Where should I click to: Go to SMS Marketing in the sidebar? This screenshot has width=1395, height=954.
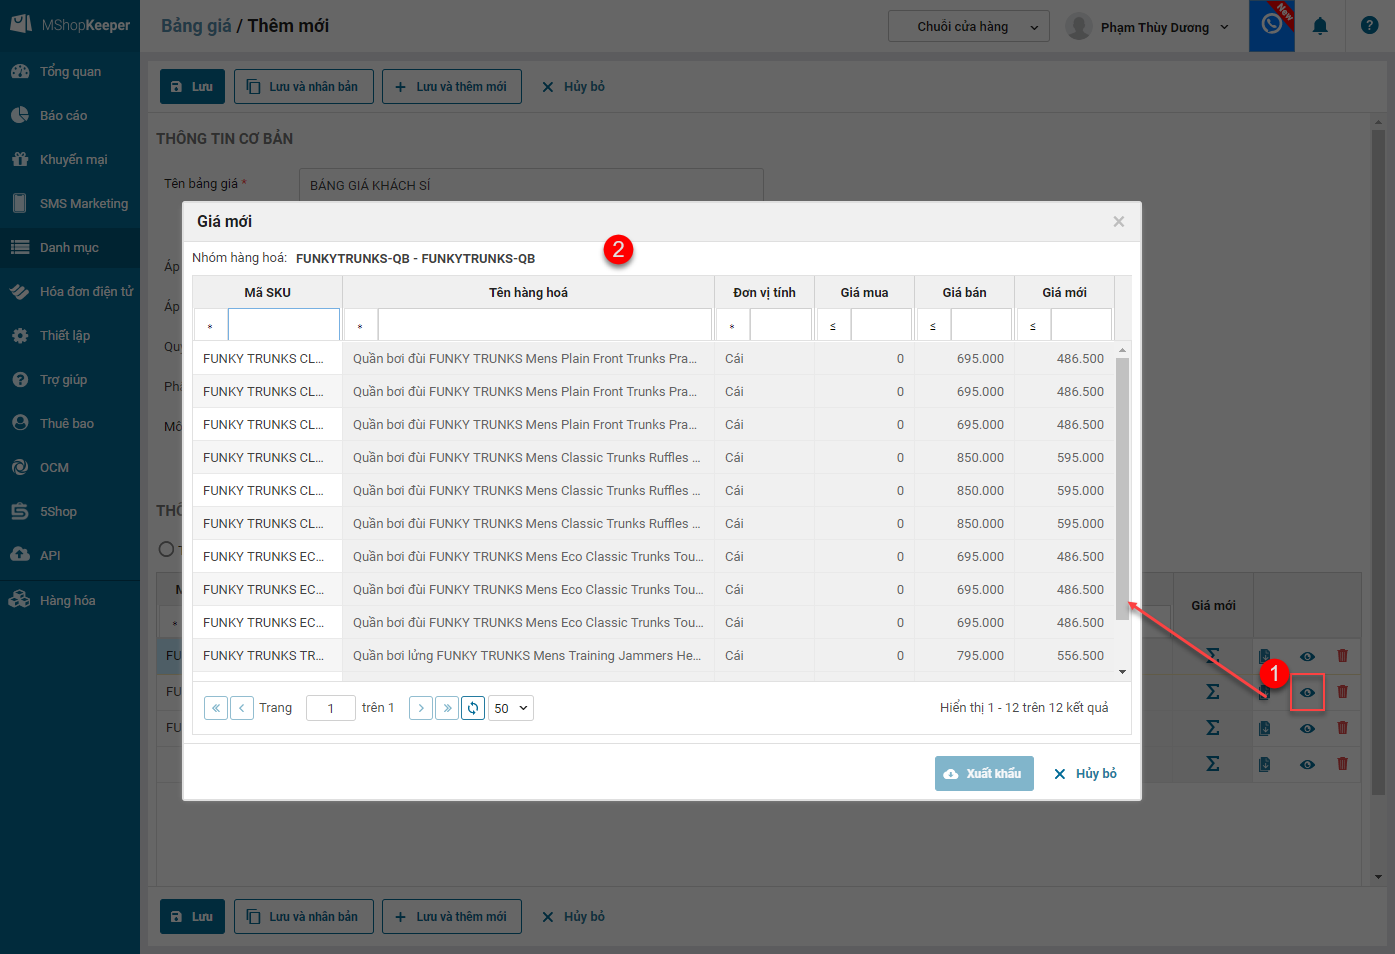click(x=70, y=203)
